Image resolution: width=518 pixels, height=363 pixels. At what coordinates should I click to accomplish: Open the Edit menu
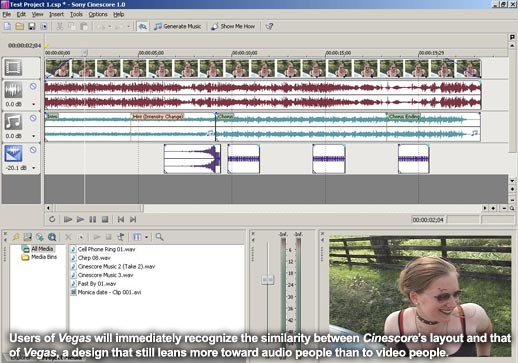tap(21, 14)
